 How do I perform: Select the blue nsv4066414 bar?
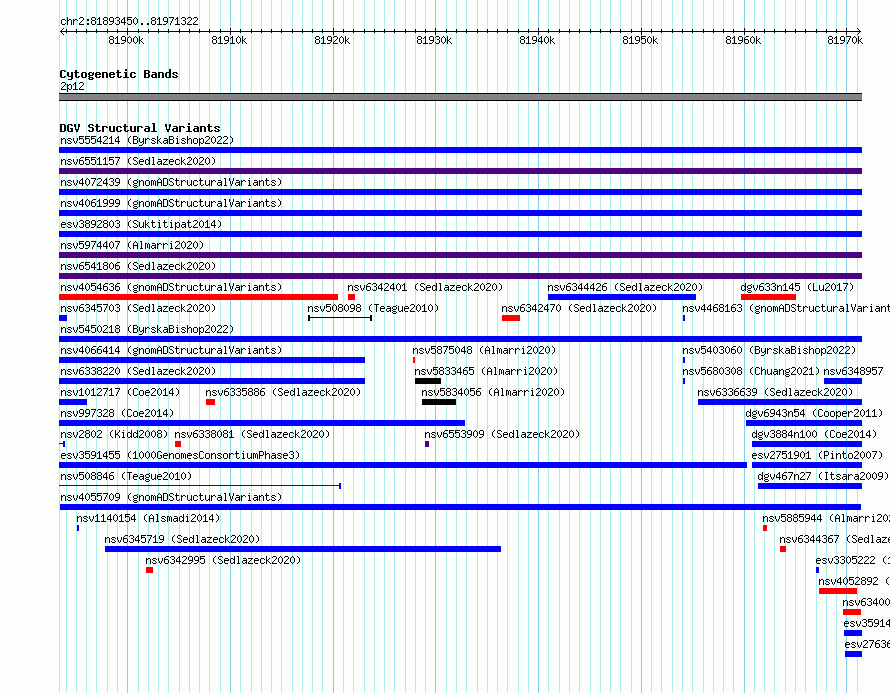pos(212,360)
